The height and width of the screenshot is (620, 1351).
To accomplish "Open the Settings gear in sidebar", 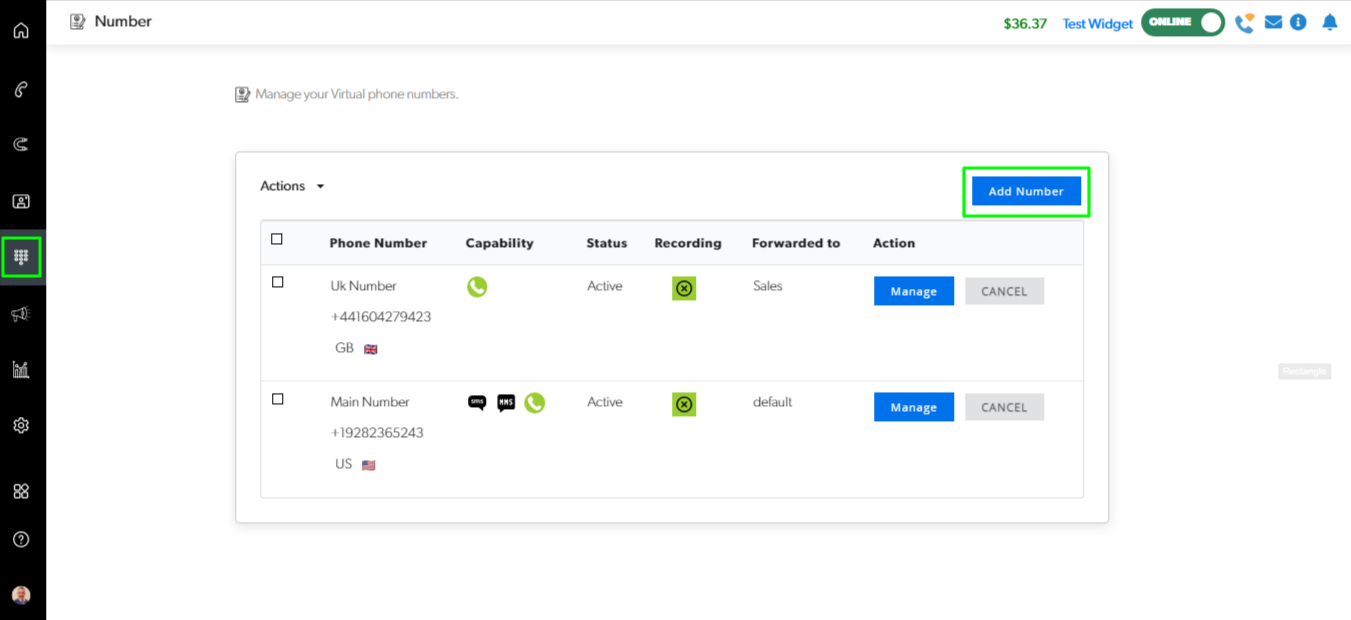I will tap(21, 426).
